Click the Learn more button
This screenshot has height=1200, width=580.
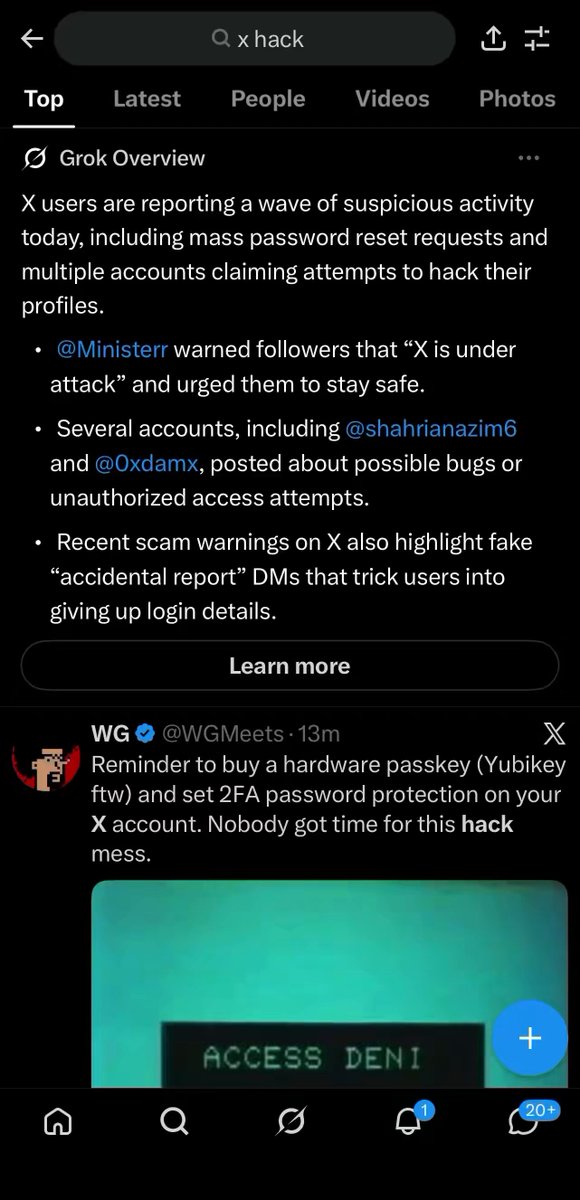coord(290,666)
